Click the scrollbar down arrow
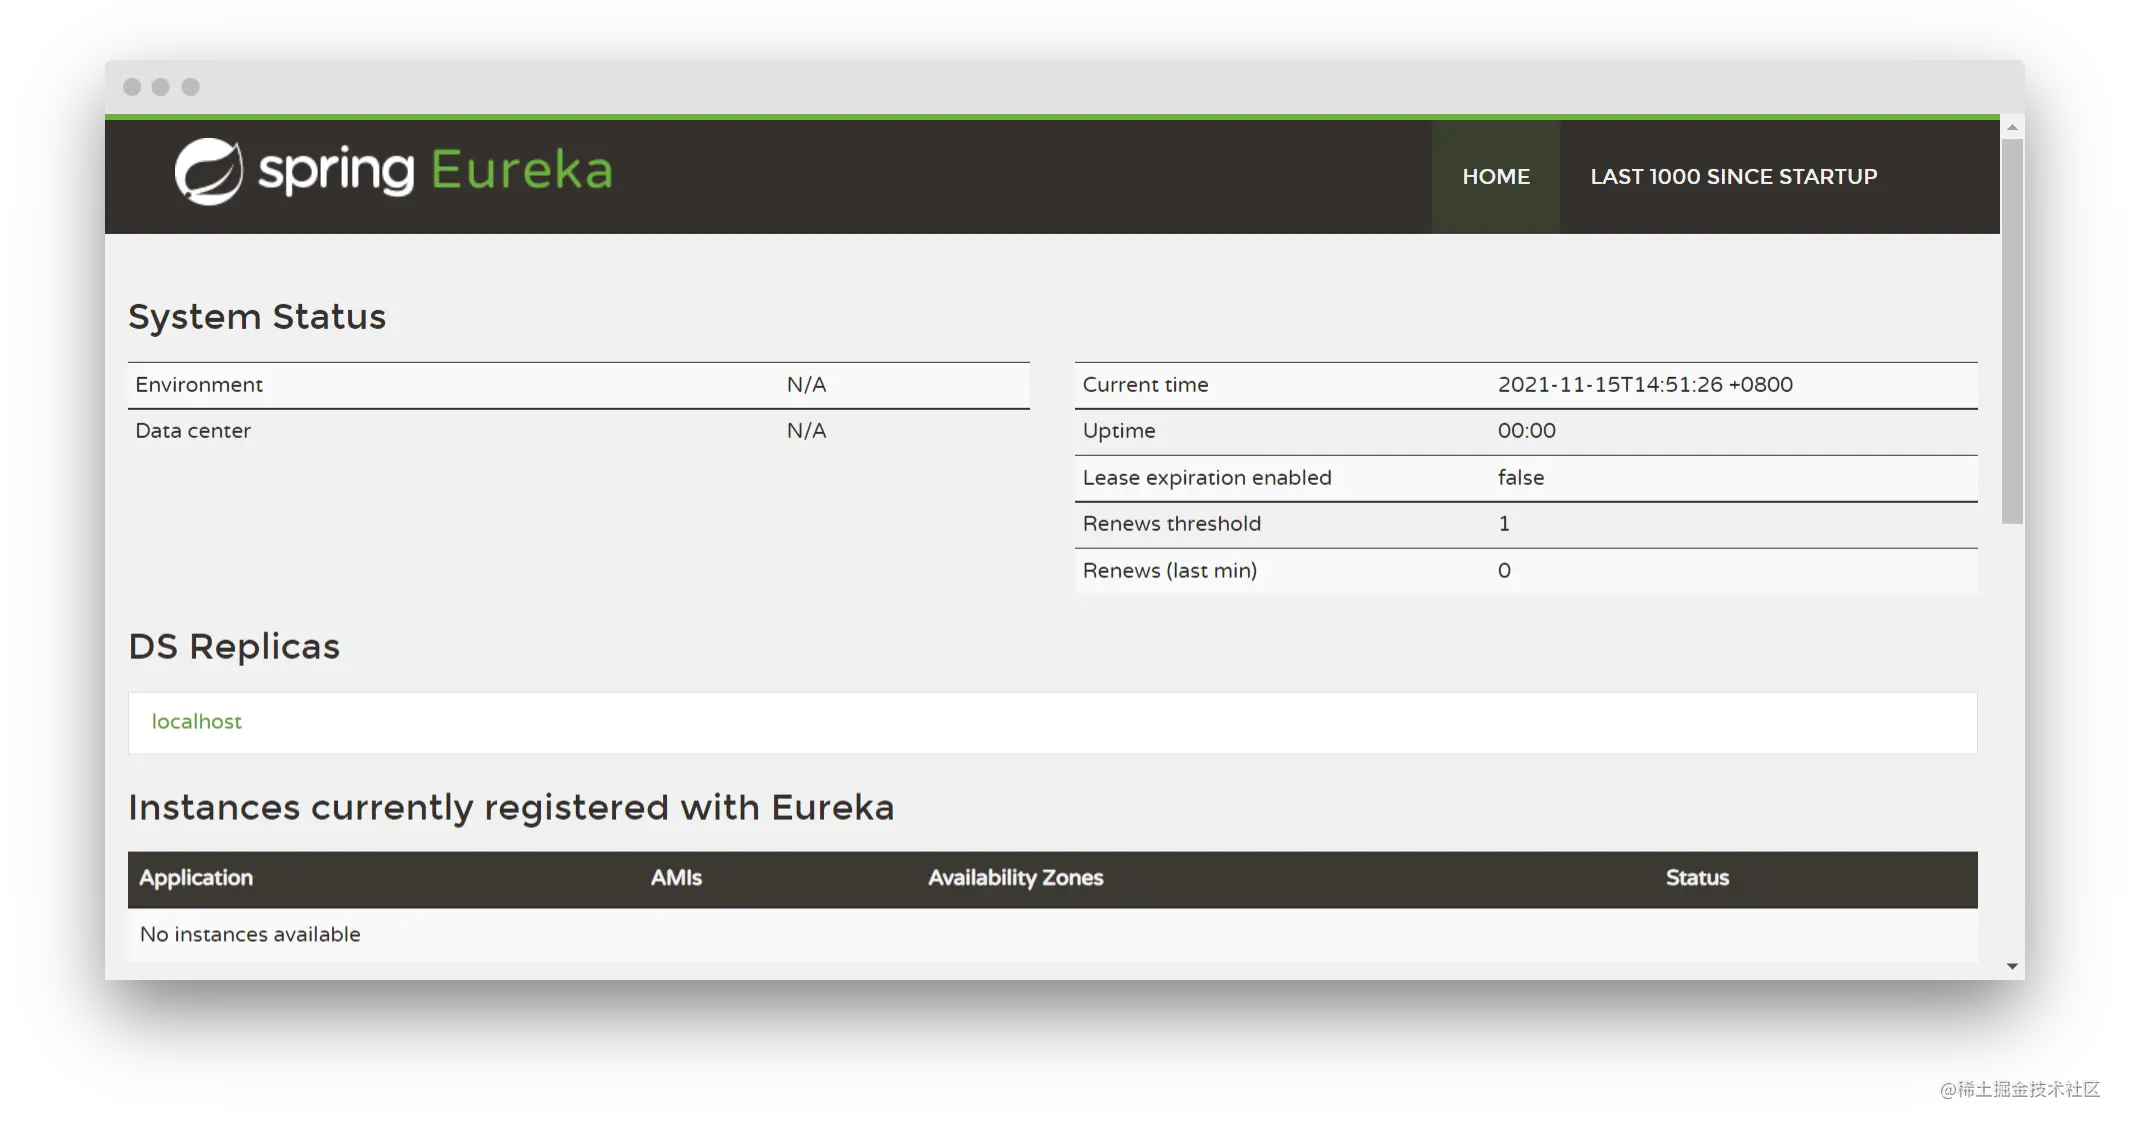Screen dimensions: 2130x1129 (2012, 966)
